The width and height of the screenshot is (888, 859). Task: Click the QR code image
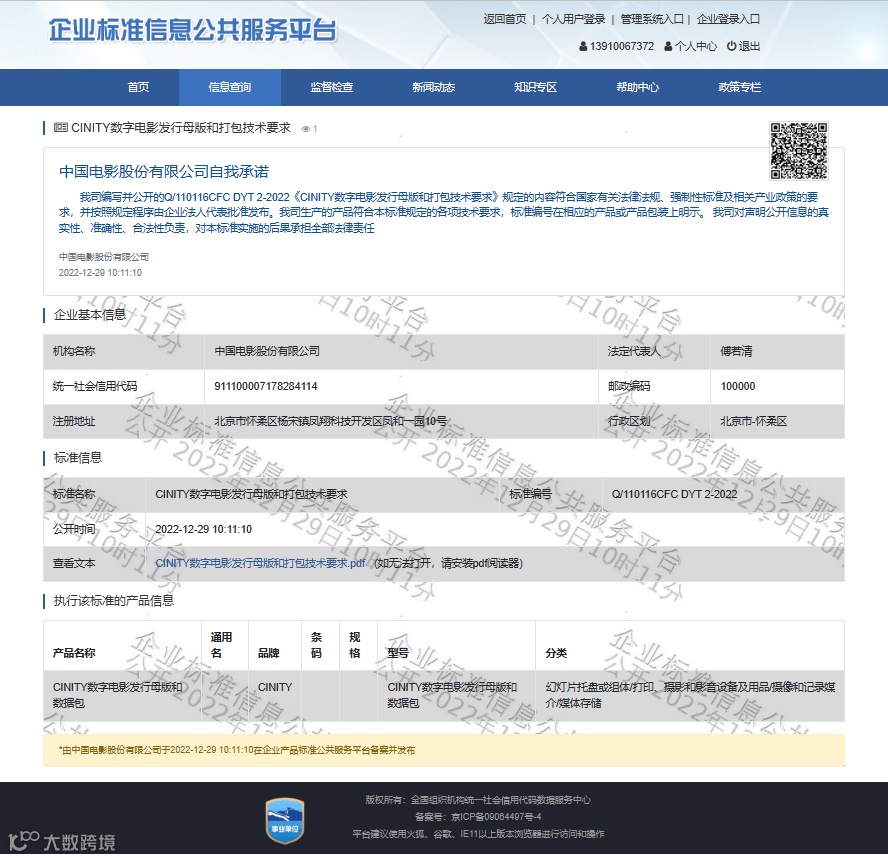coord(799,151)
